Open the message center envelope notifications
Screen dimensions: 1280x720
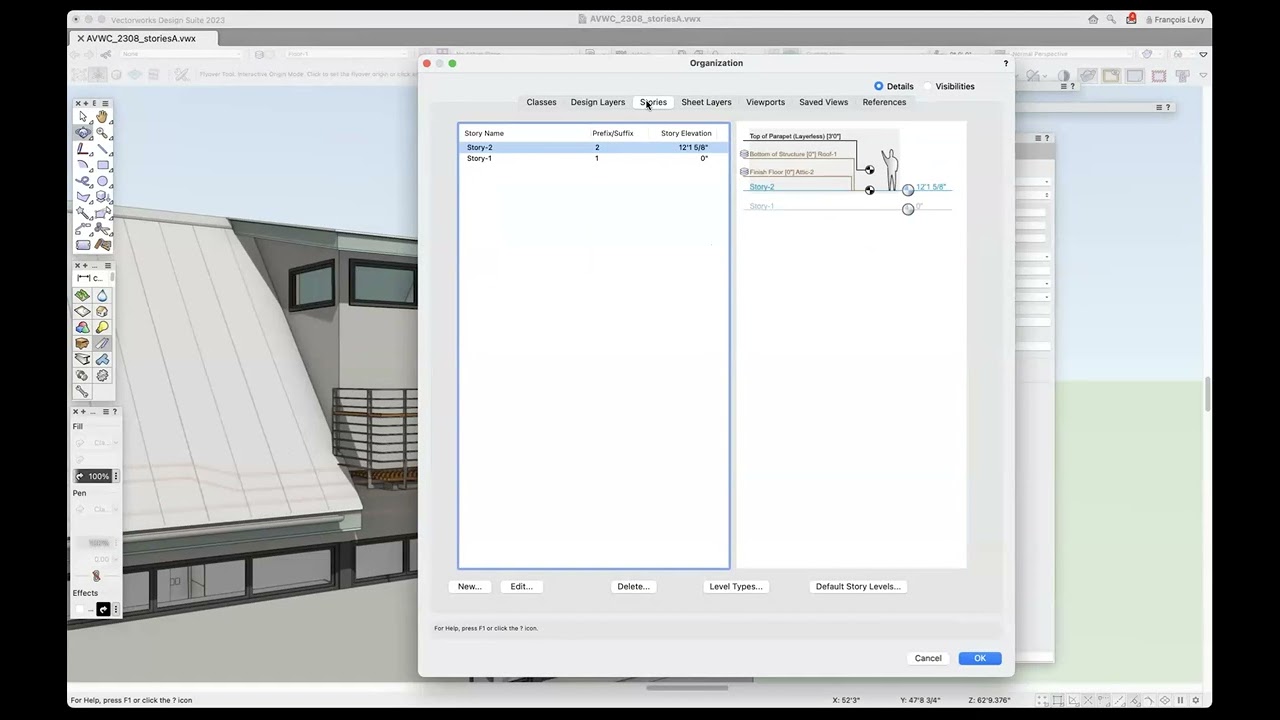click(x=1131, y=19)
